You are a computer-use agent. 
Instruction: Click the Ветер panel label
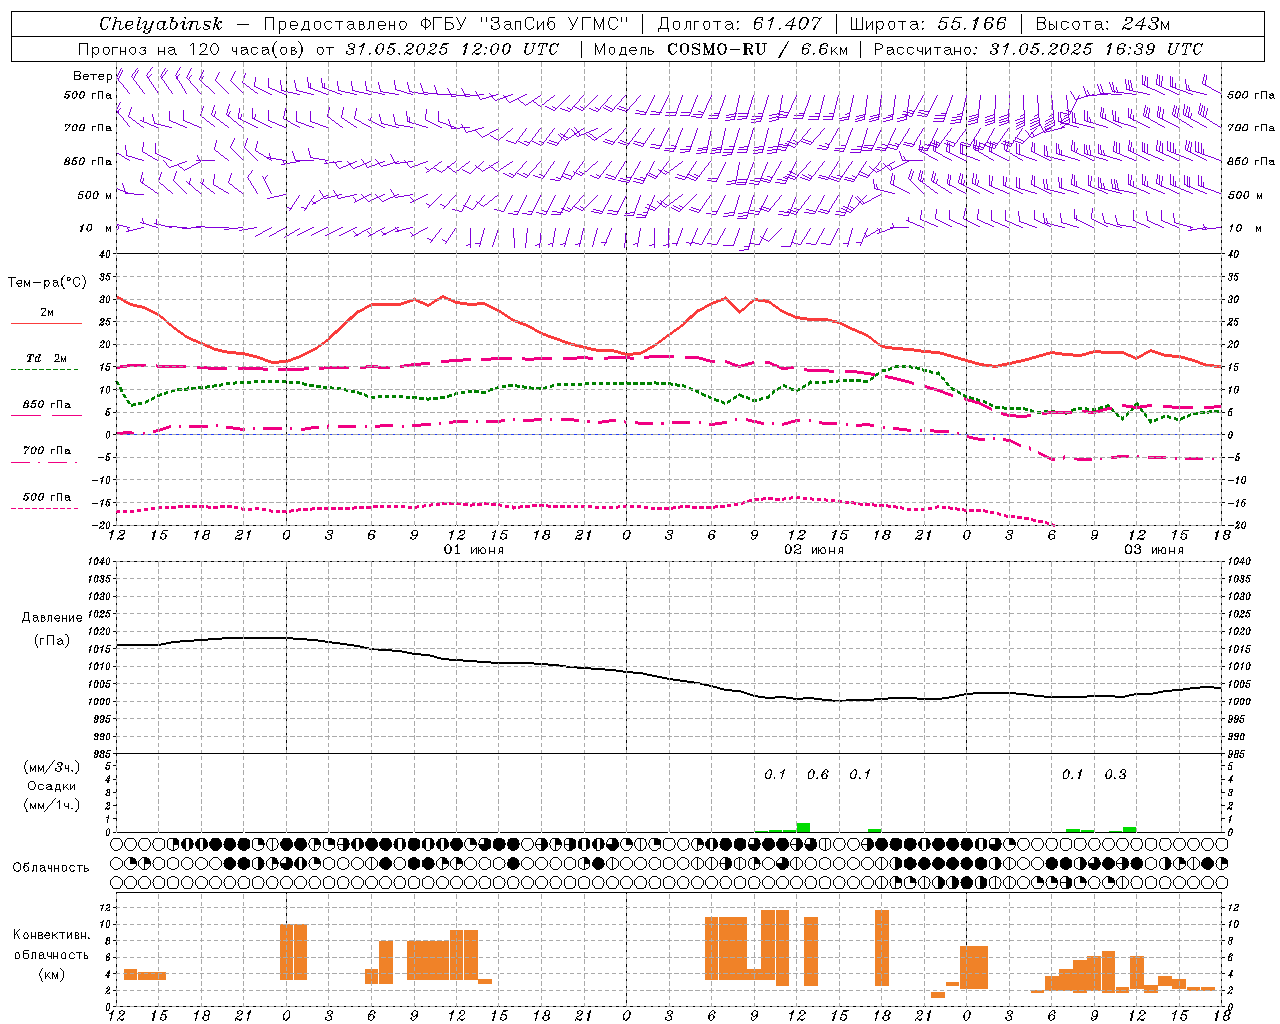92,76
